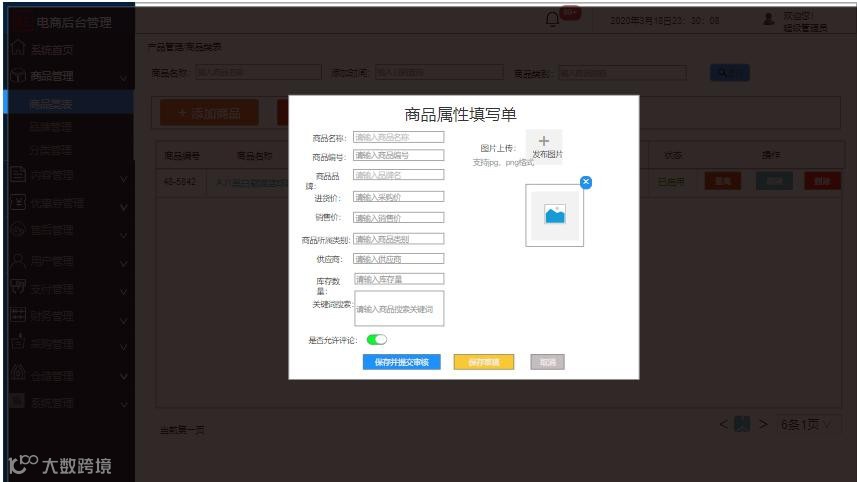857x482 pixels.
Task: Focus the 进货价 input field
Action: (398, 197)
